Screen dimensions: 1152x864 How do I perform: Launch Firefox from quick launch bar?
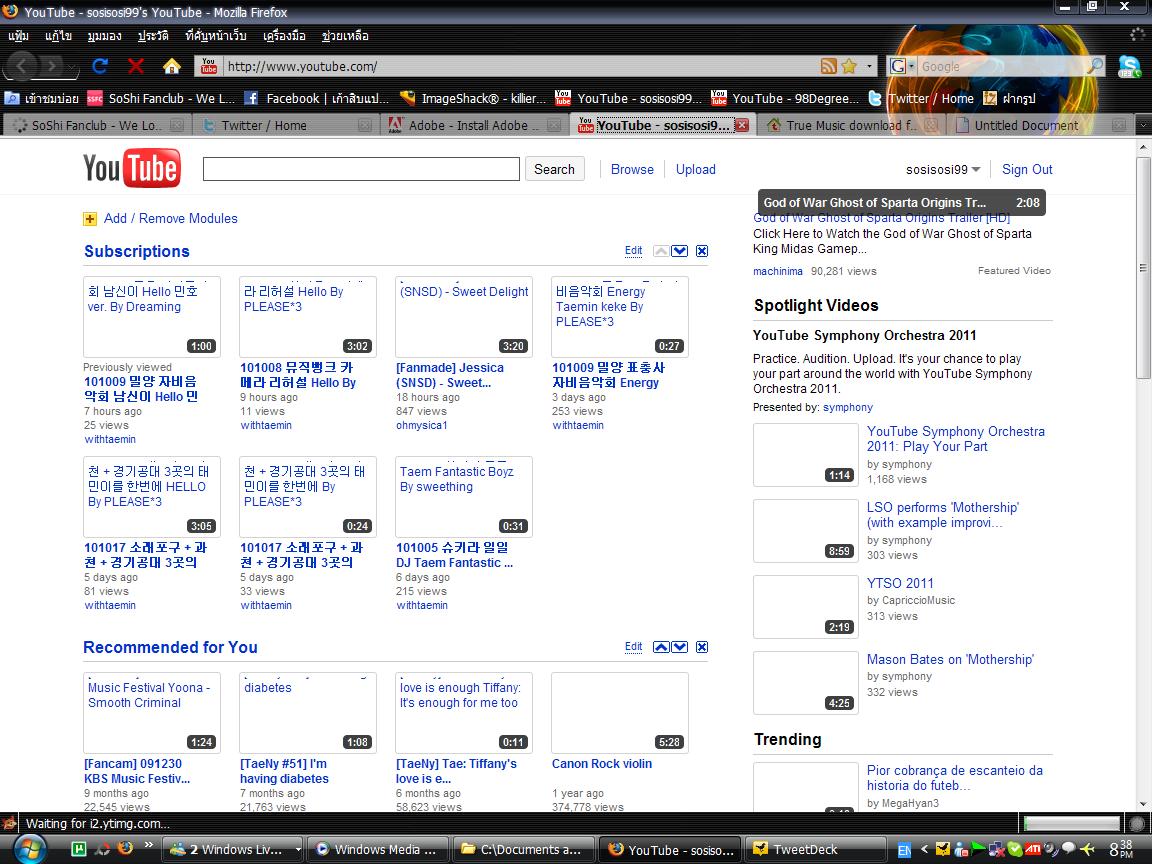tap(125, 849)
